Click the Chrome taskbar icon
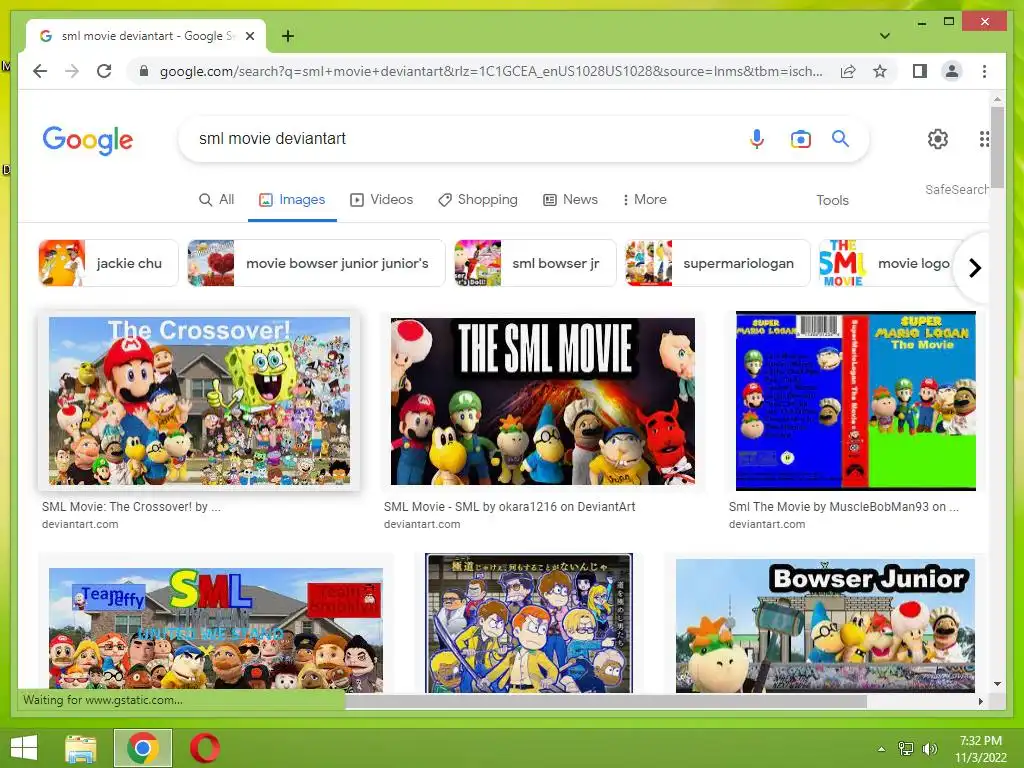The image size is (1024, 768). tap(143, 748)
